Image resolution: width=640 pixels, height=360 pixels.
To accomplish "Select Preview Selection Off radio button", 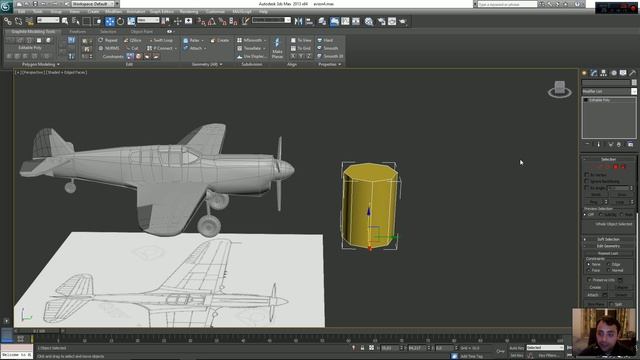I will 585,214.
